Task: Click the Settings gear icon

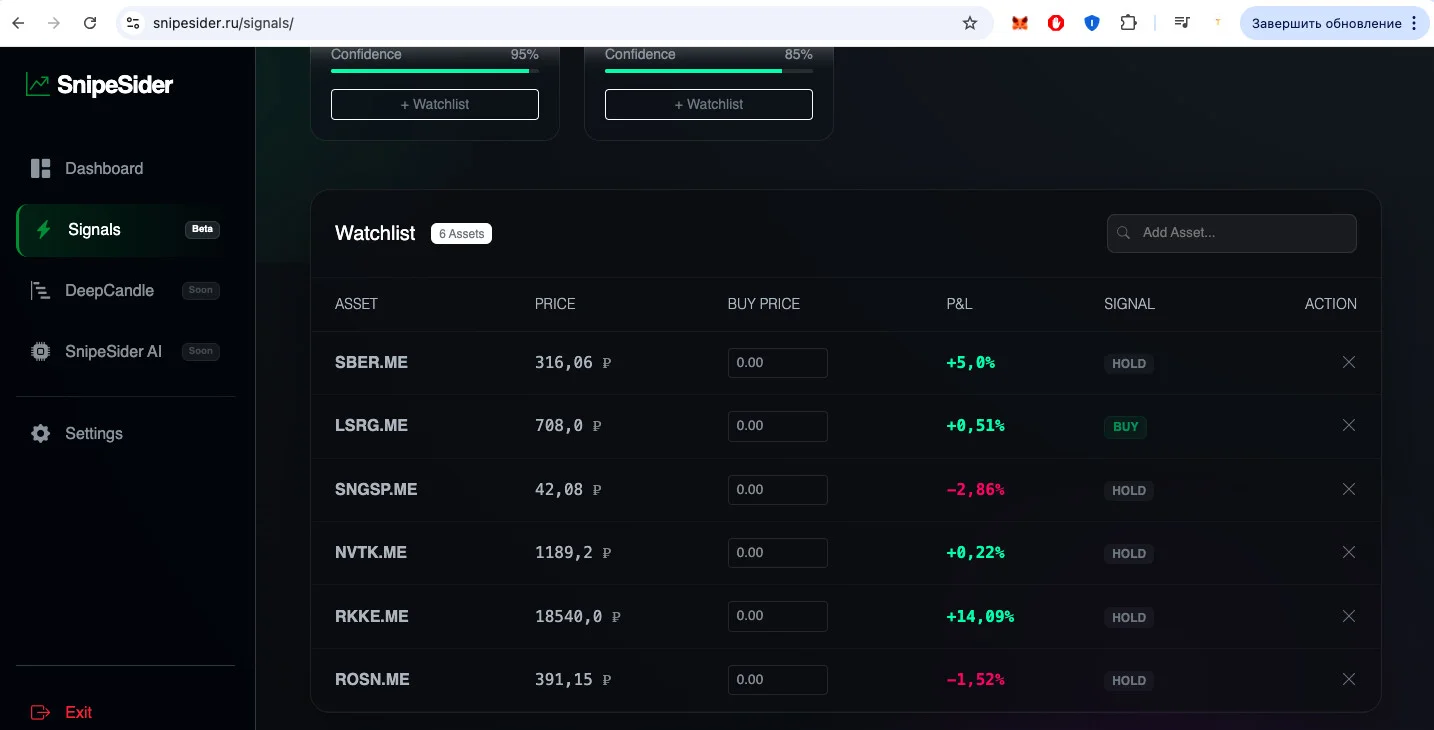Action: click(41, 434)
